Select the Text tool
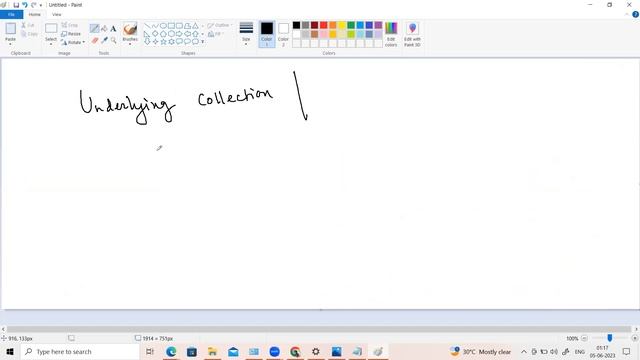This screenshot has height=360, width=640. 113,28
